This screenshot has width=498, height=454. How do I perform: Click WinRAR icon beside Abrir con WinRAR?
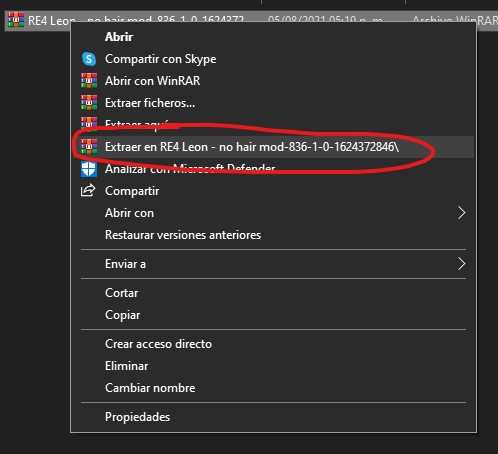89,81
